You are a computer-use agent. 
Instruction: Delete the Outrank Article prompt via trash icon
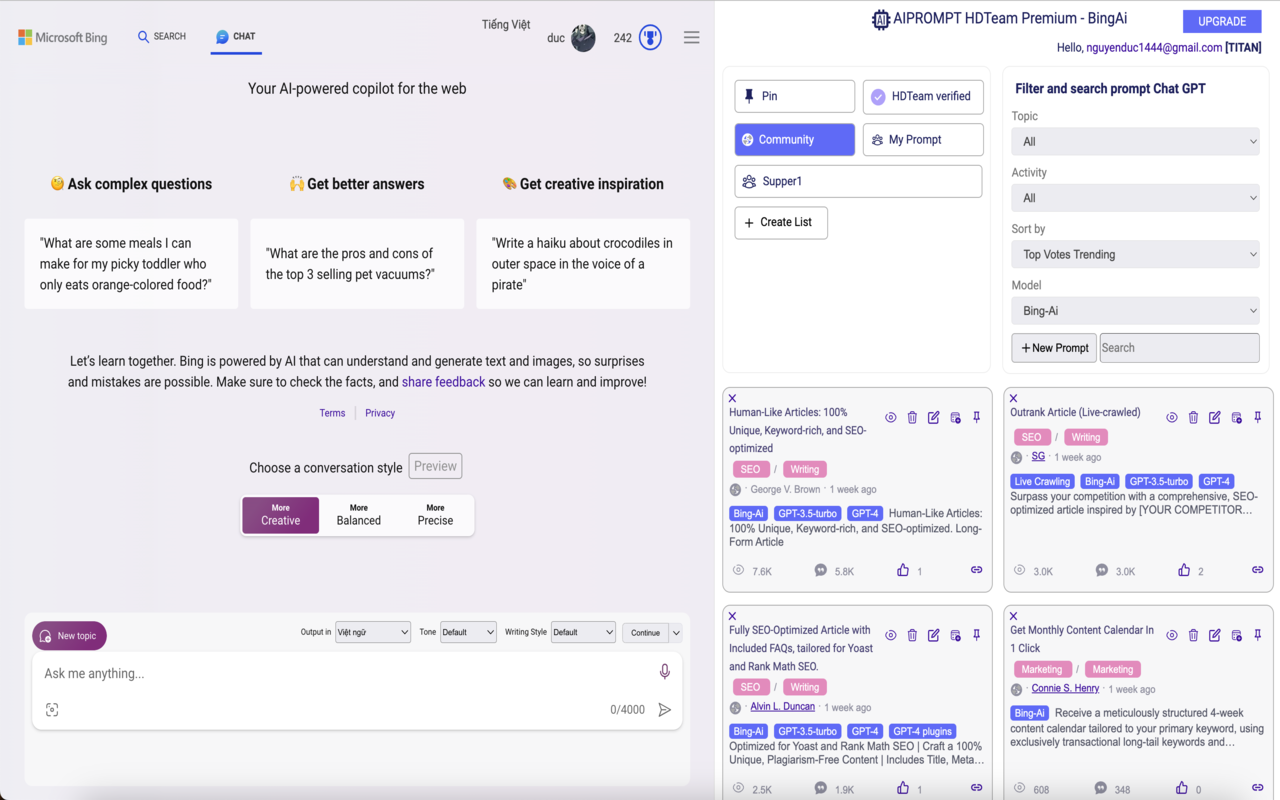coord(1193,417)
